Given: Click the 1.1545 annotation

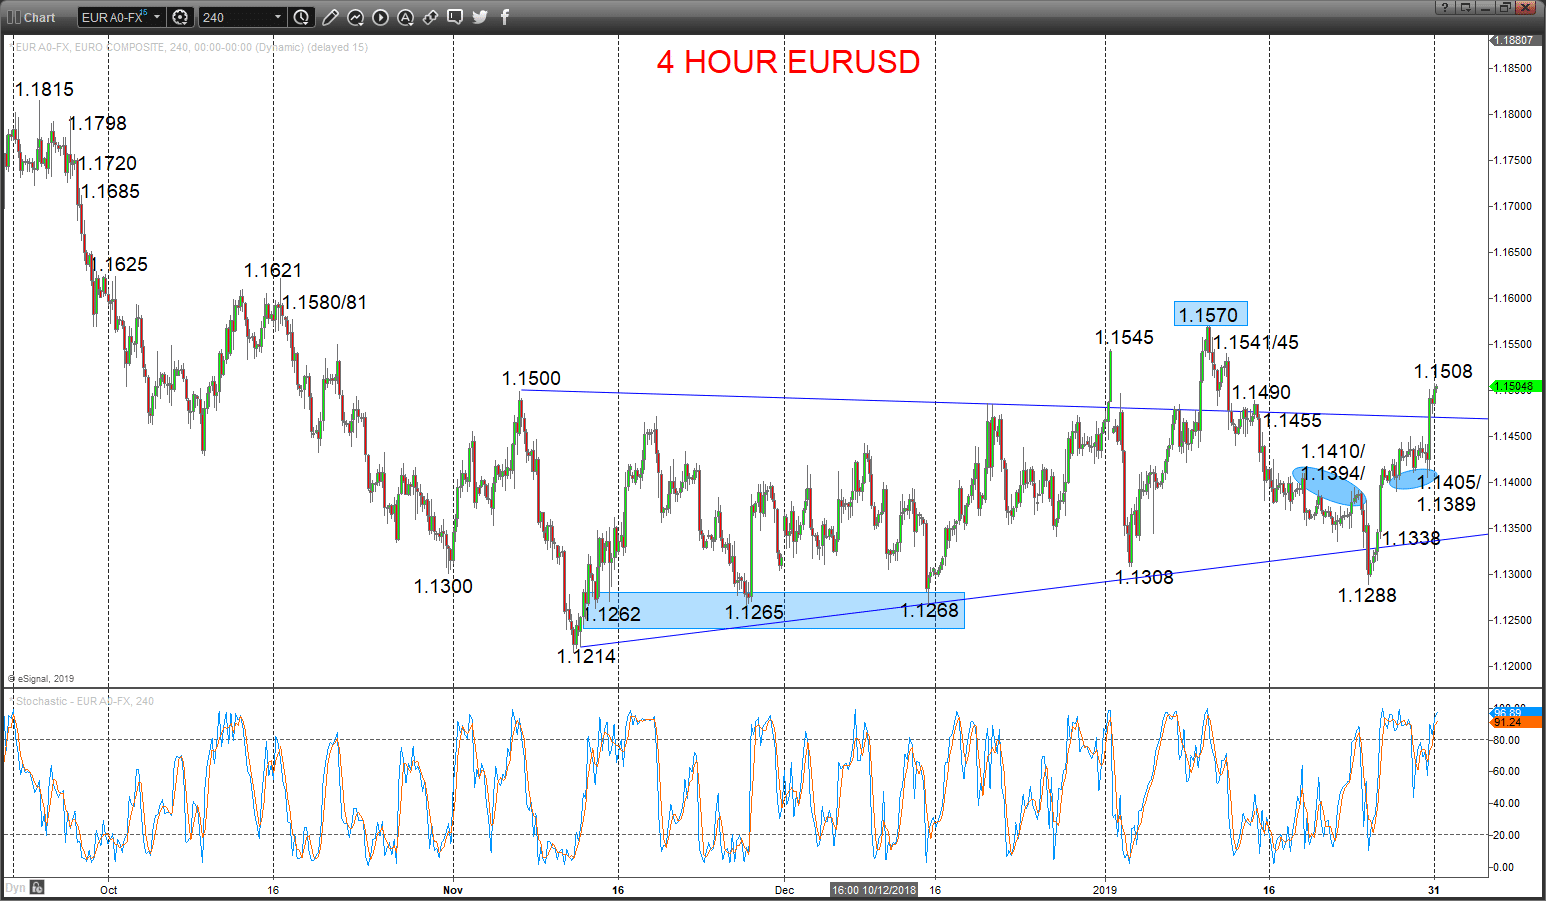Looking at the screenshot, I should pos(1125,337).
